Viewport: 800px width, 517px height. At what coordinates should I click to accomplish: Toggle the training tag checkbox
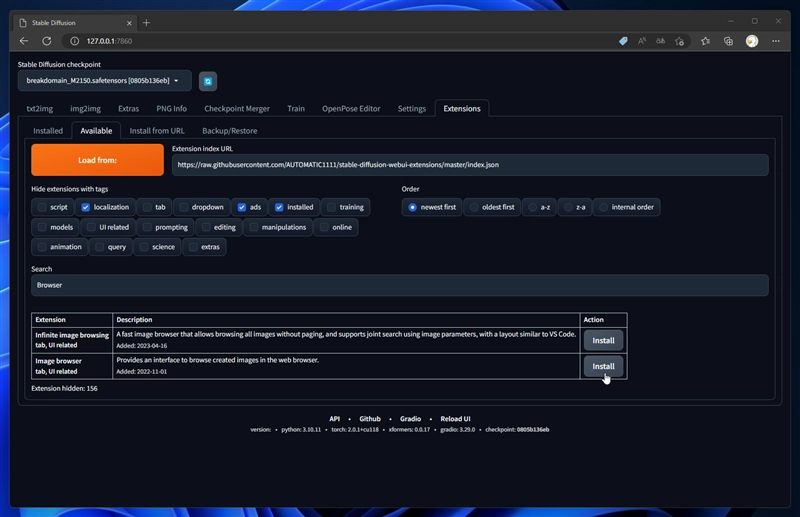click(331, 207)
